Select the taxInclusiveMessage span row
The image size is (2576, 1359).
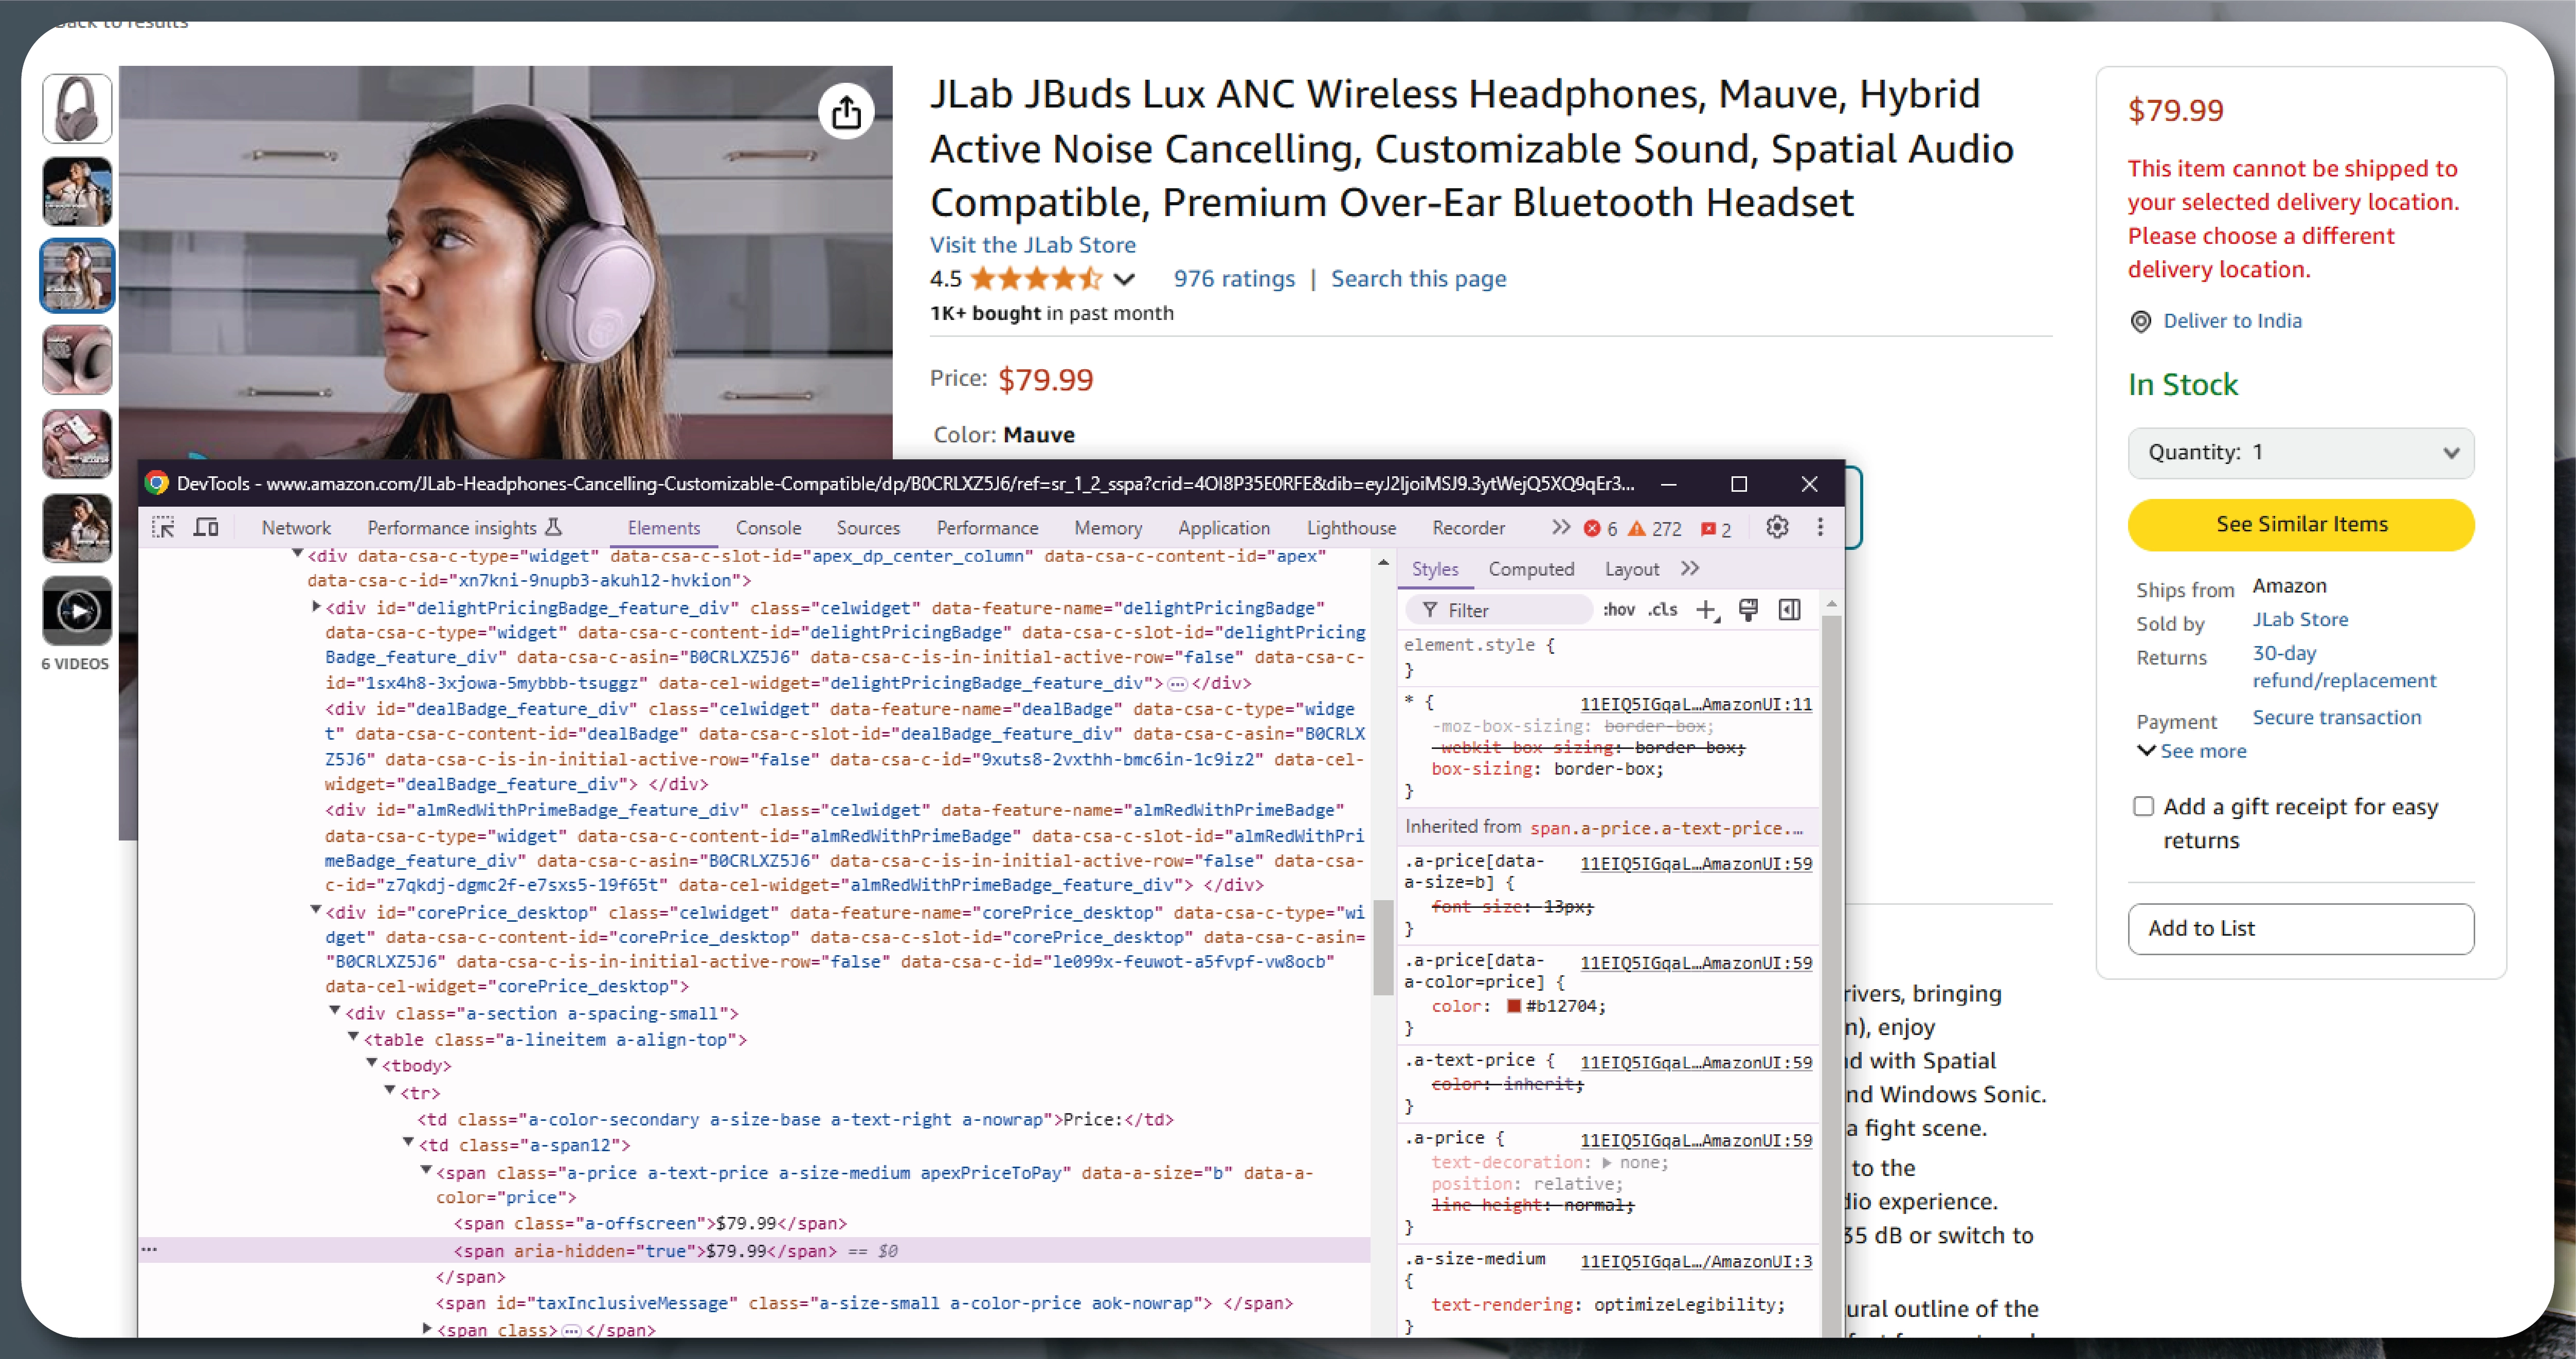pyautogui.click(x=864, y=1303)
